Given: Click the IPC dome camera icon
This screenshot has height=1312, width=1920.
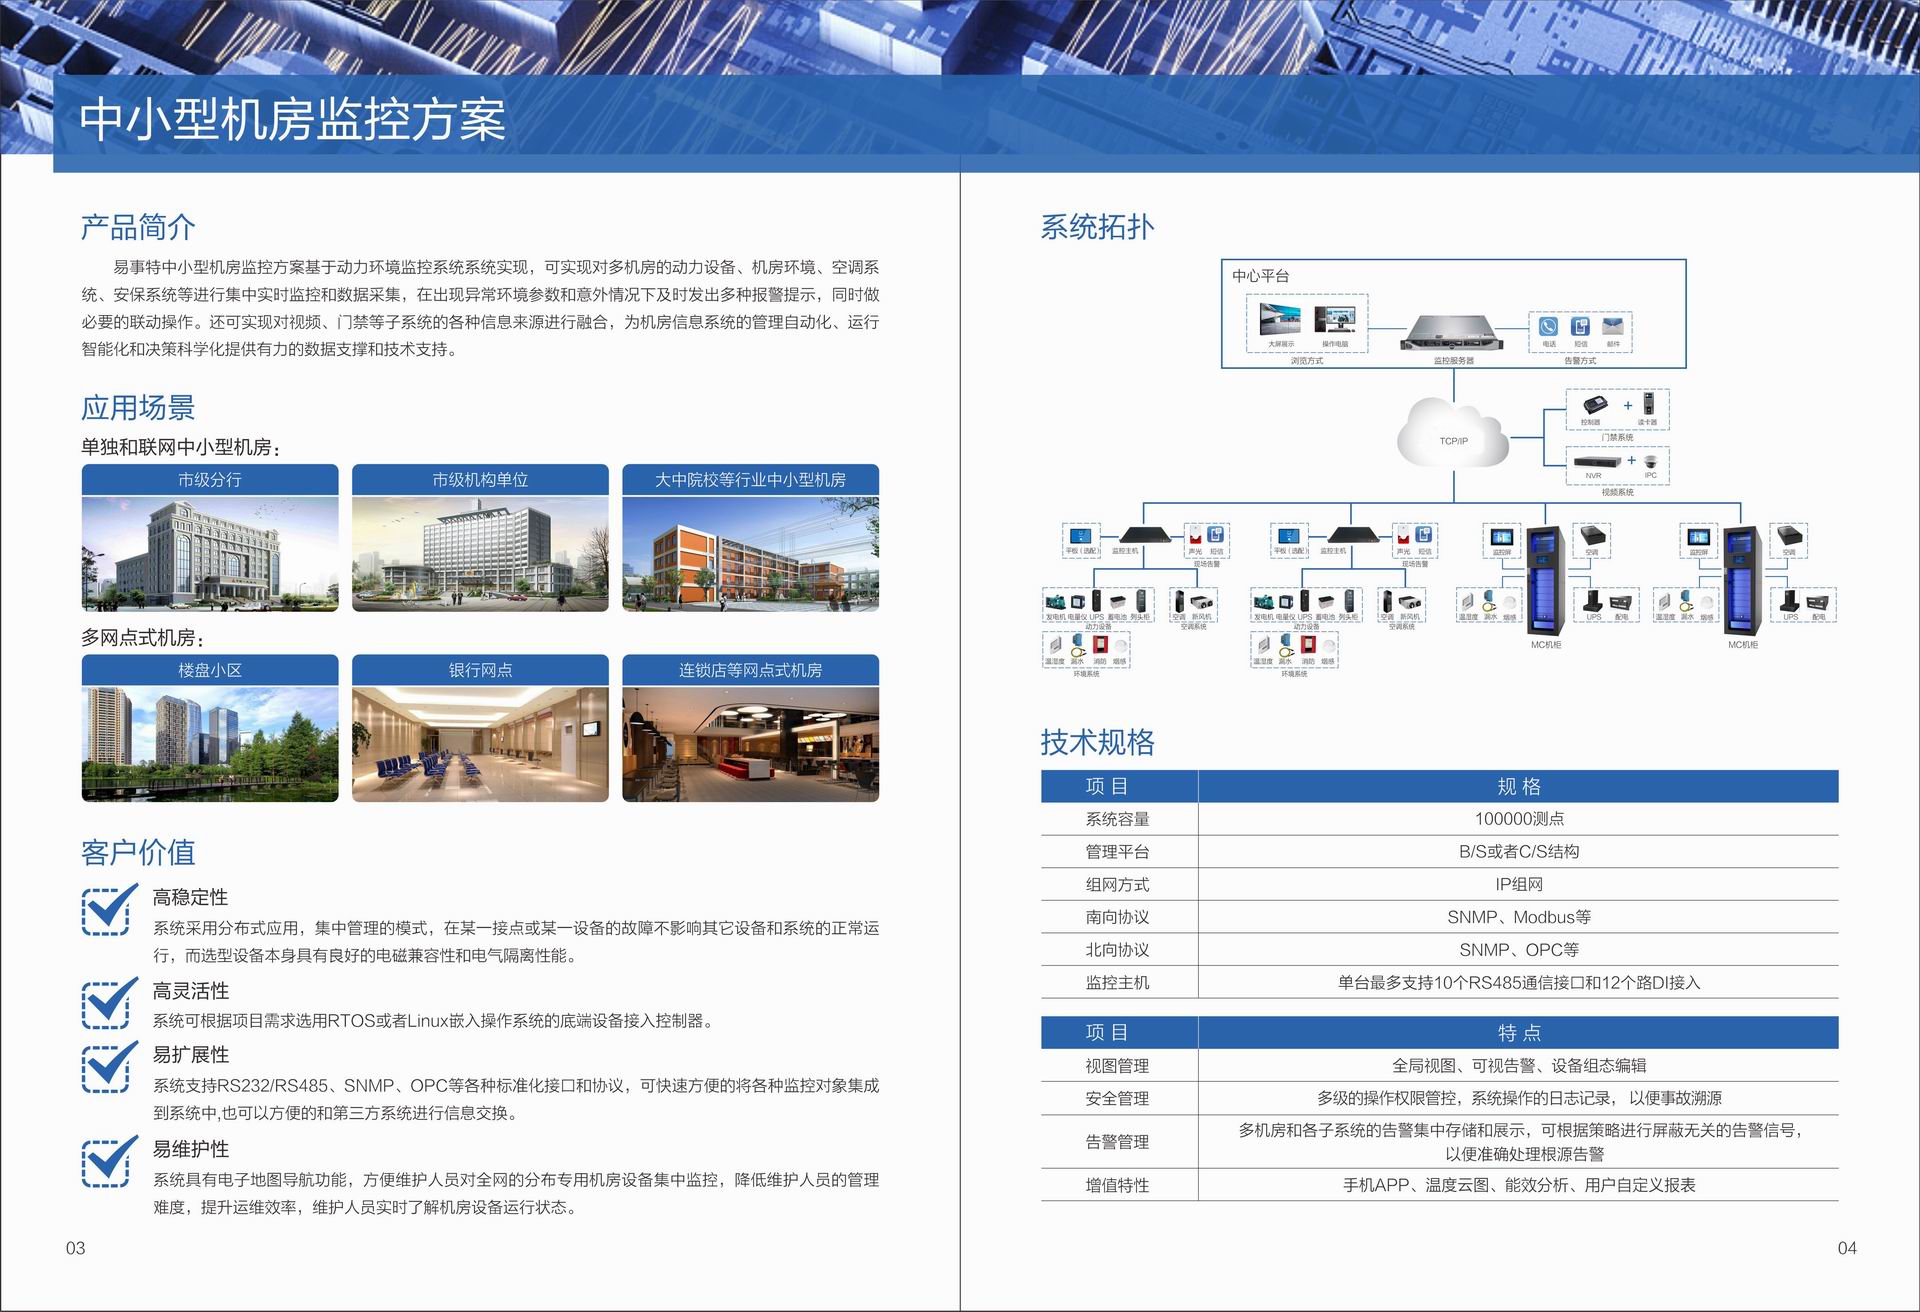Looking at the screenshot, I should (x=1651, y=461).
